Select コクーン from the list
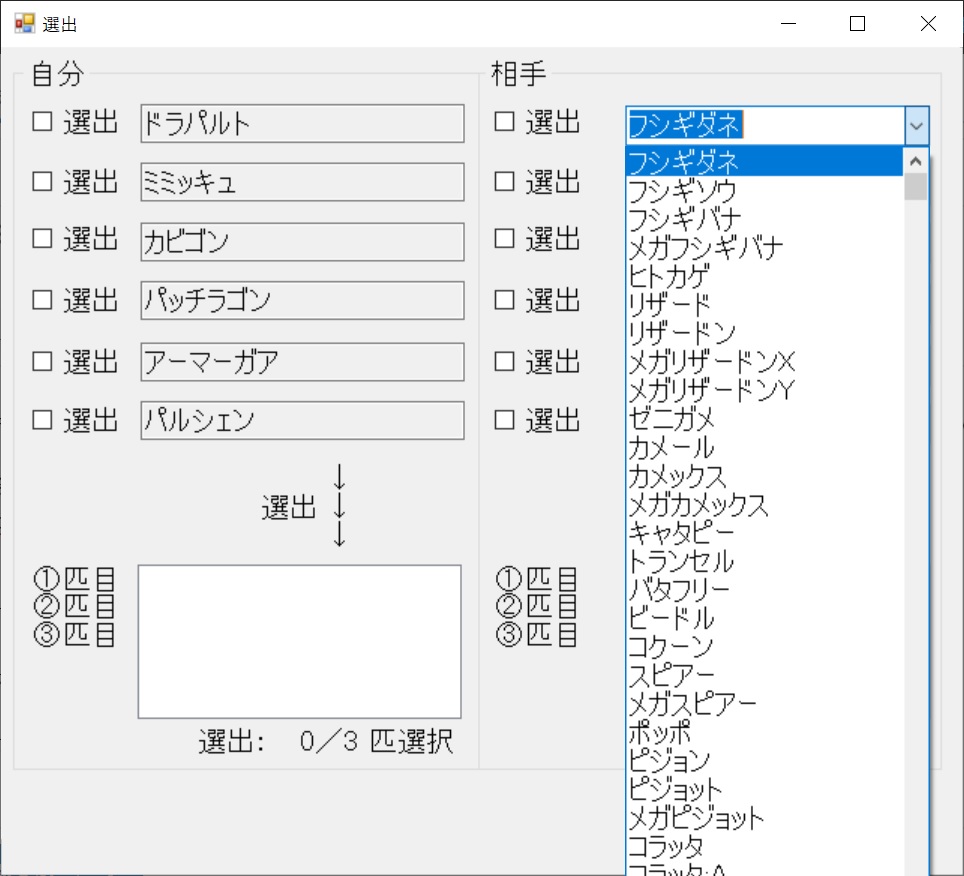 [764, 648]
